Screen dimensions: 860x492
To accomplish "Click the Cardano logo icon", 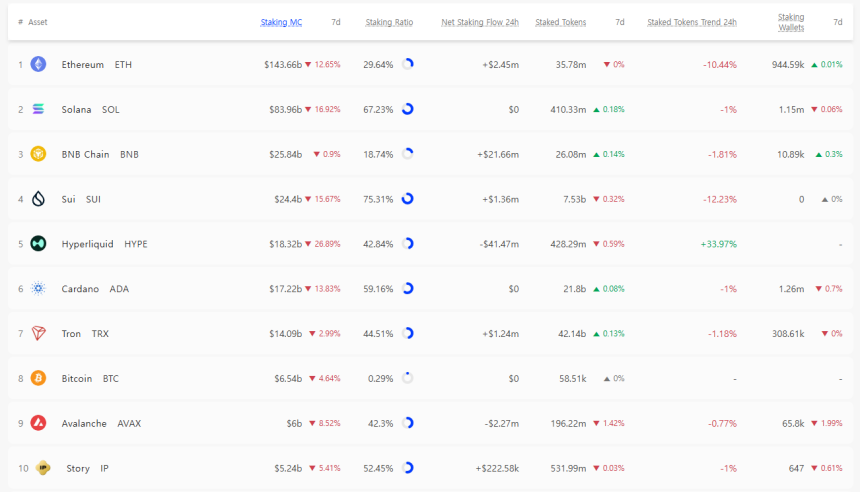I will tap(38, 288).
